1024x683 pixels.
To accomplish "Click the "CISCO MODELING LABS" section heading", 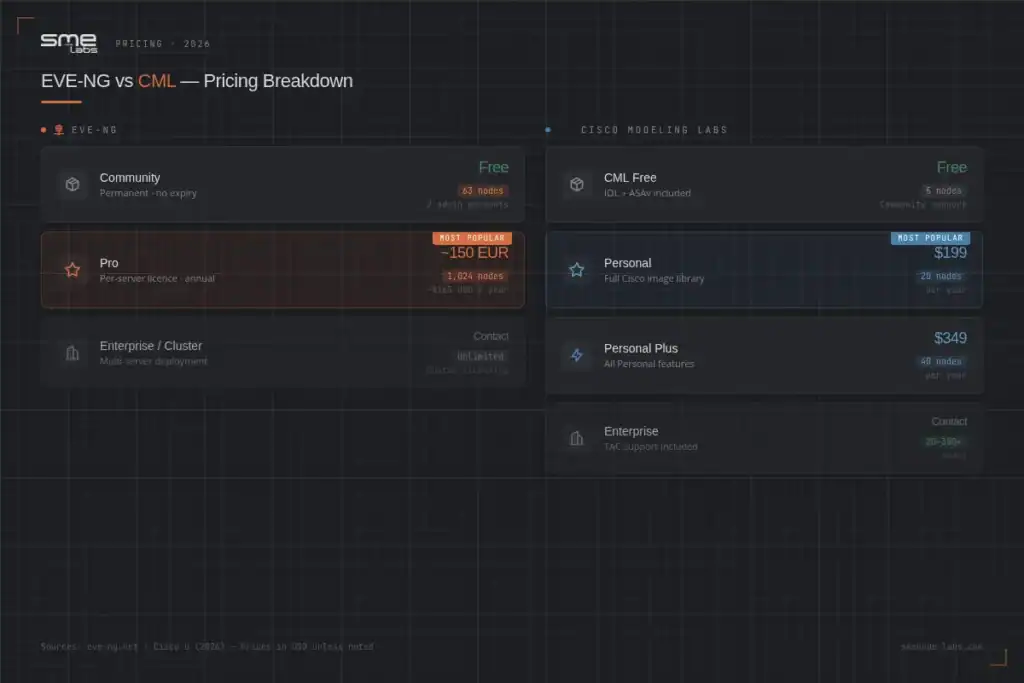I will pos(654,130).
